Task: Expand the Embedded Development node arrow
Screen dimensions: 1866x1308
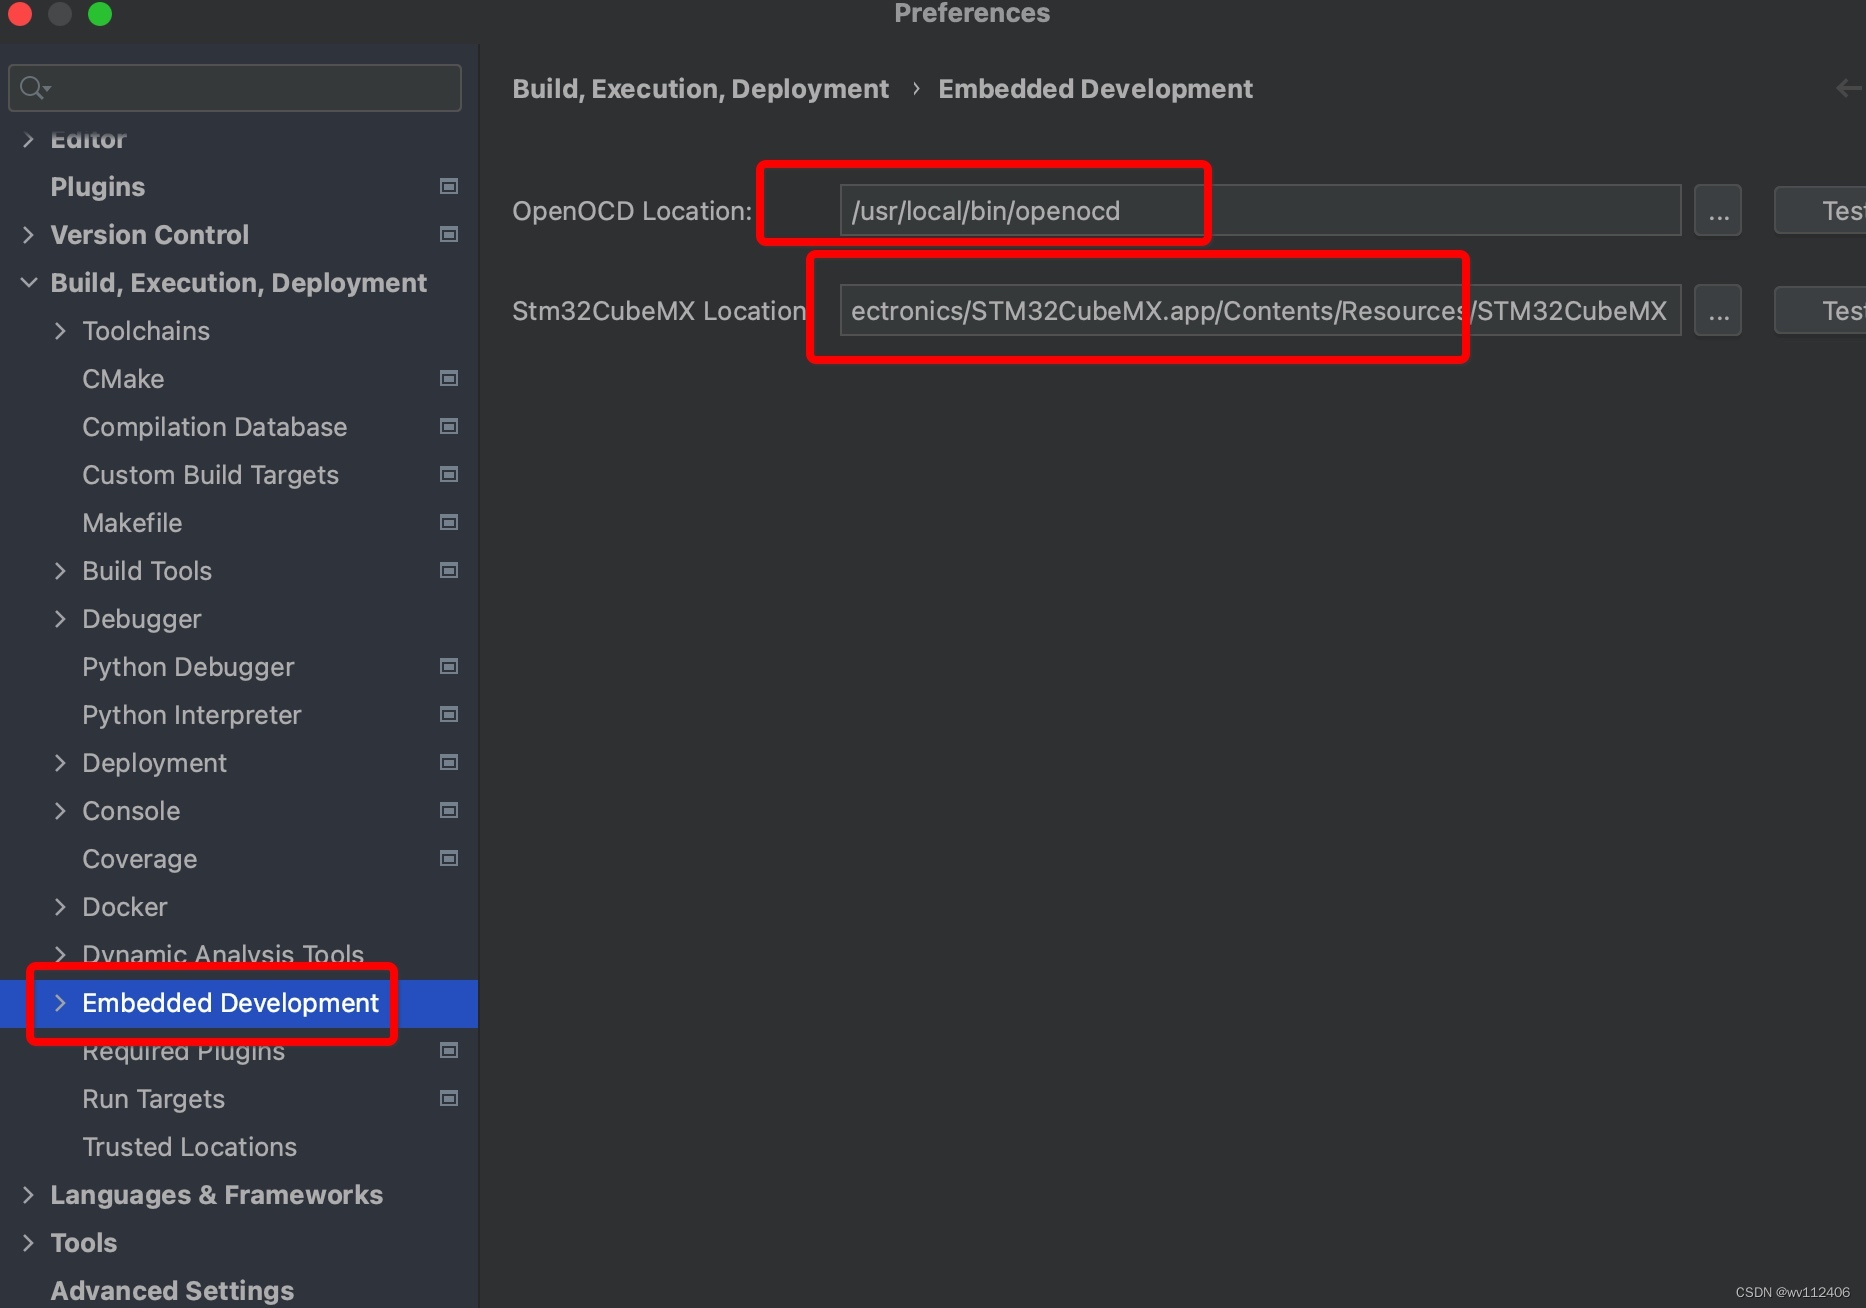Action: click(60, 1003)
